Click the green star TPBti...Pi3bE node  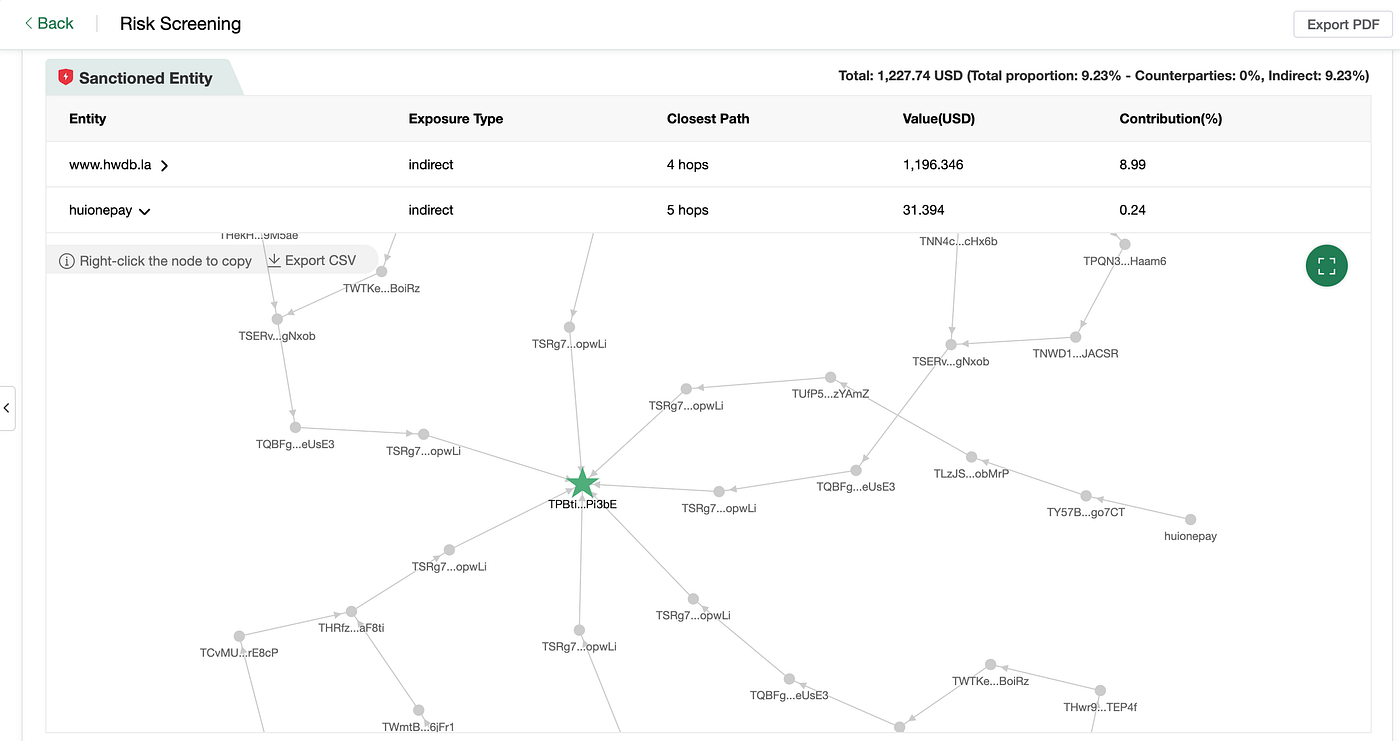click(x=582, y=484)
